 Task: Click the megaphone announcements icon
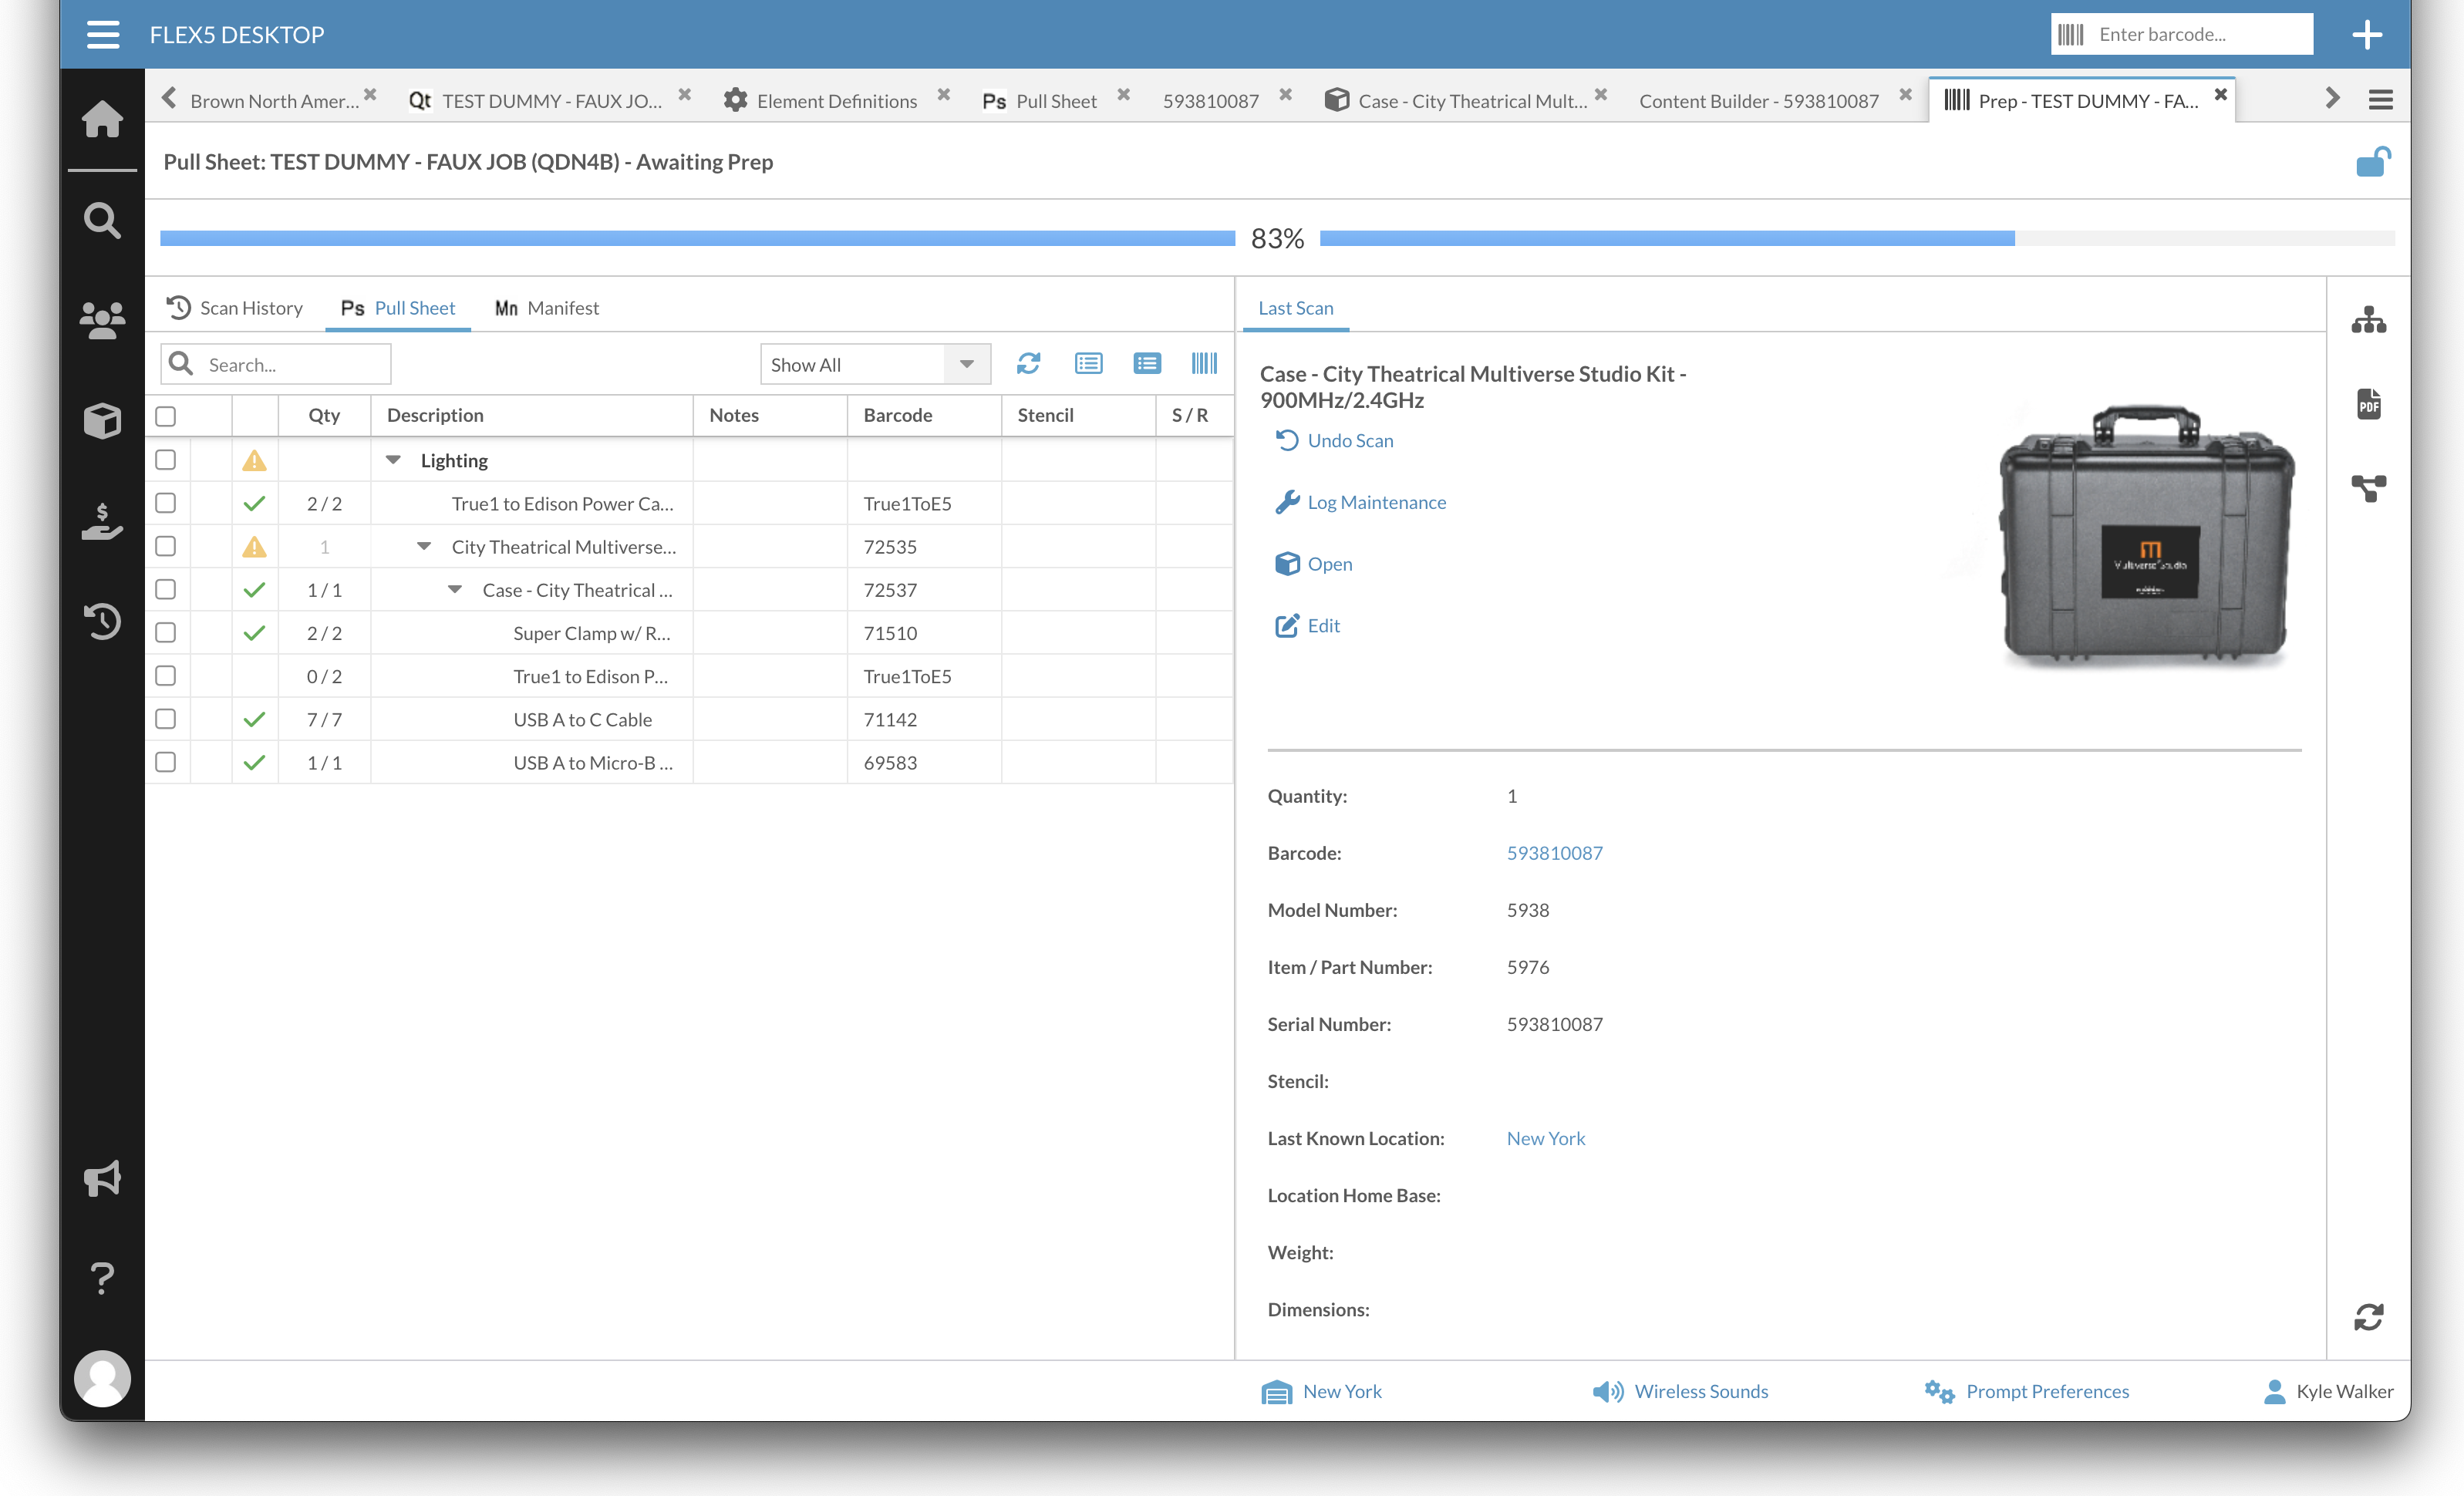102,1178
